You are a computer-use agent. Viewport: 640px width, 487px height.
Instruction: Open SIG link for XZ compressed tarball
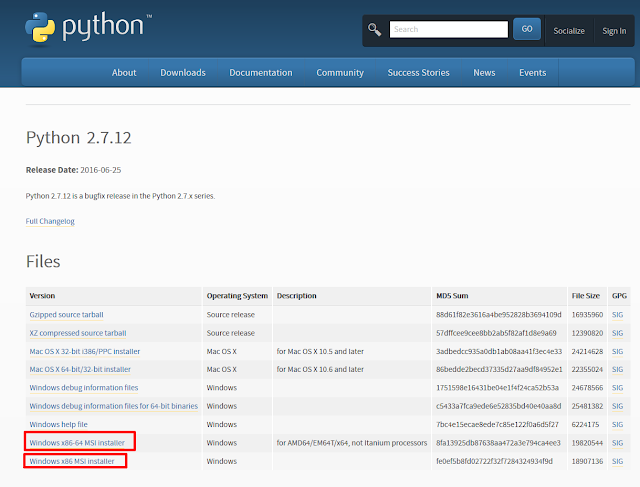click(617, 333)
